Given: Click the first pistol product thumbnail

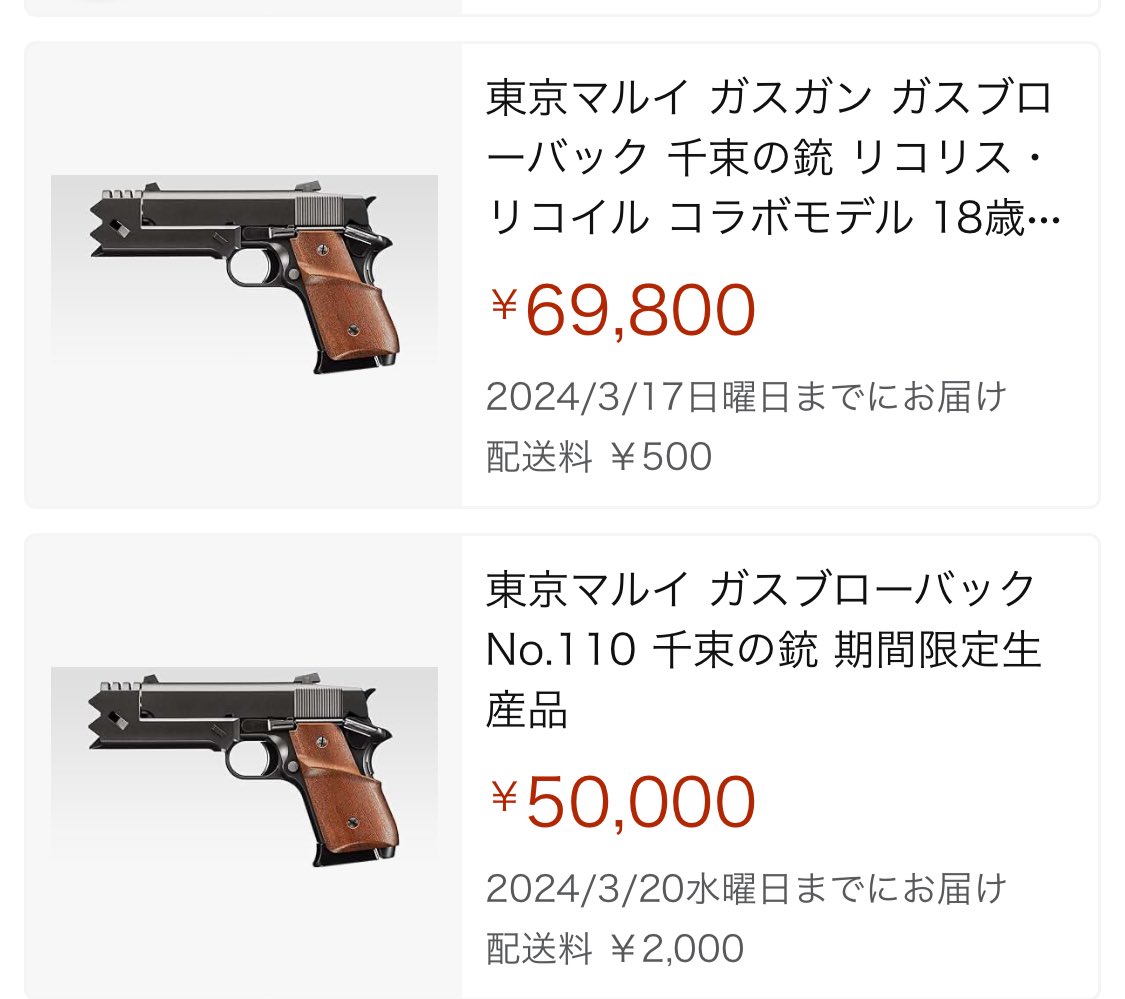Looking at the screenshot, I should (245, 270).
